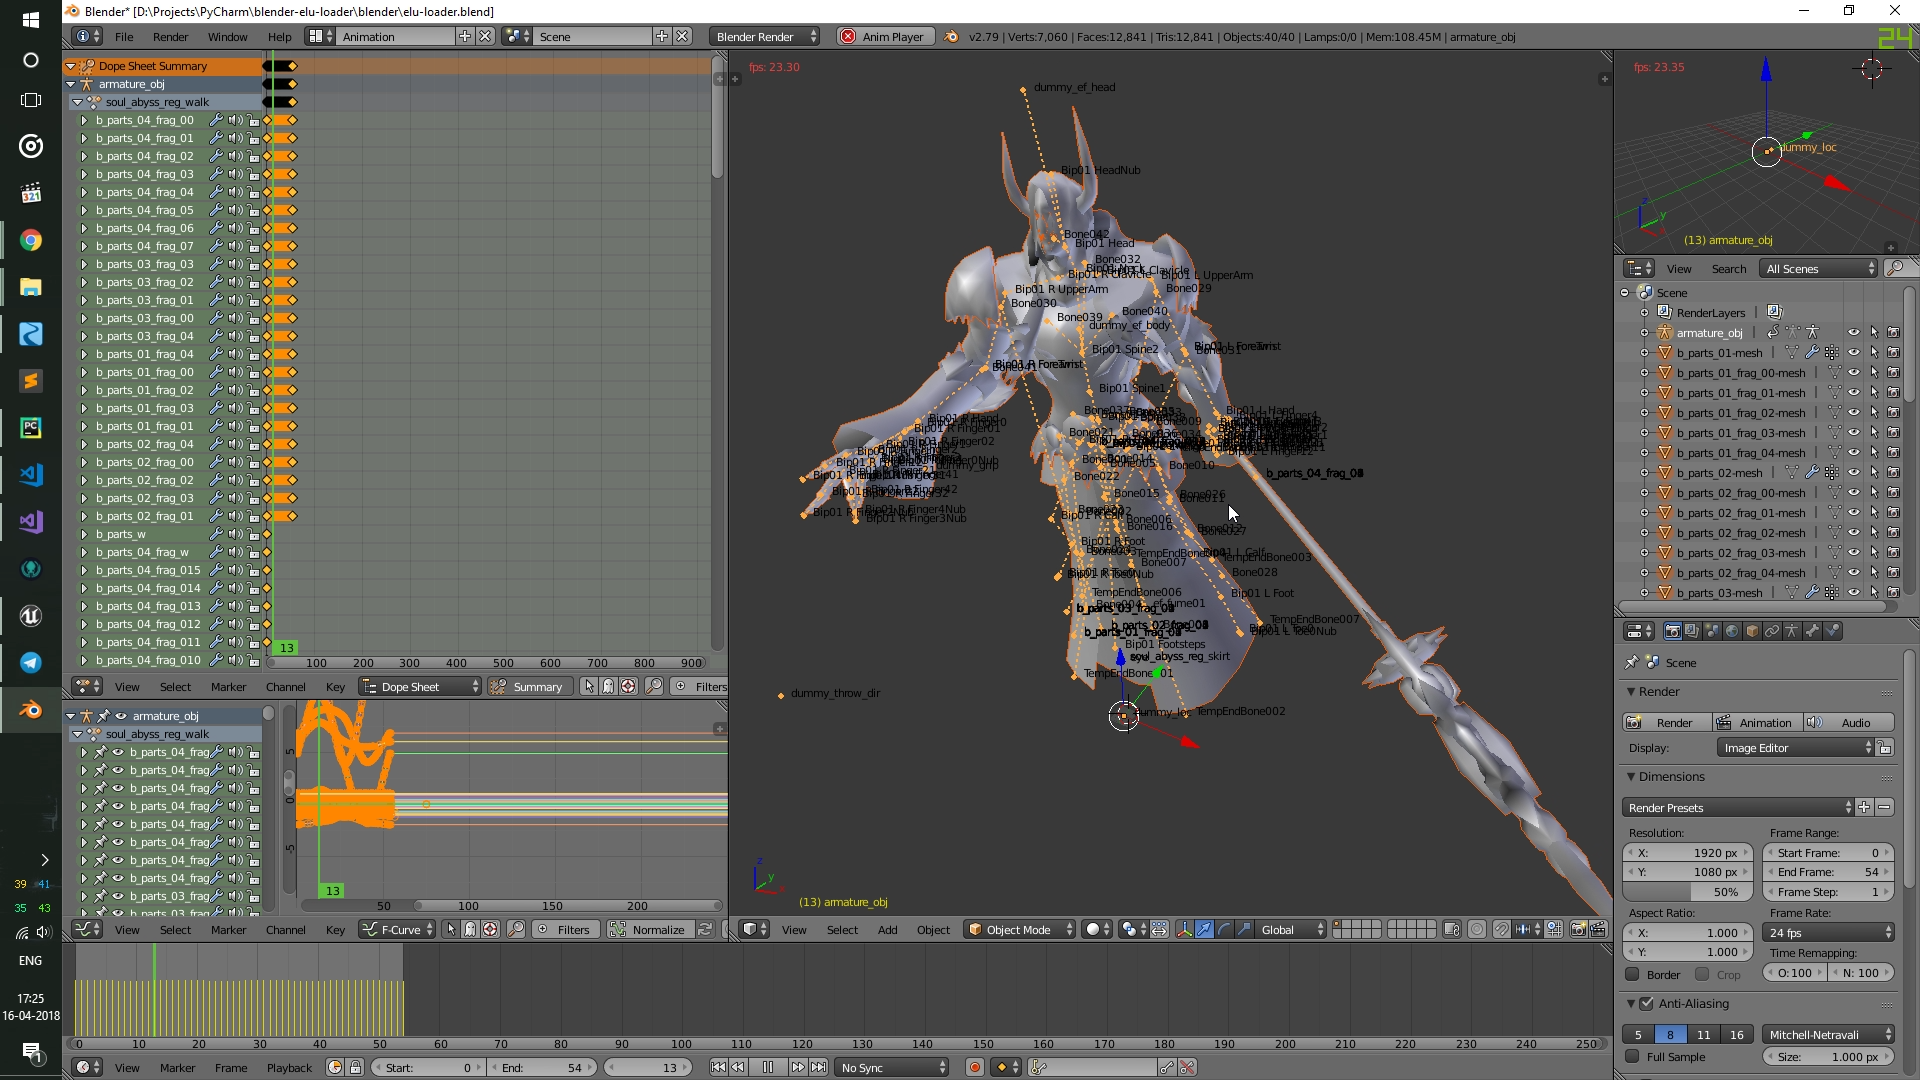Collapse the Dope Sheet Summary row
Viewport: 1920px width, 1080px height.
(71, 66)
